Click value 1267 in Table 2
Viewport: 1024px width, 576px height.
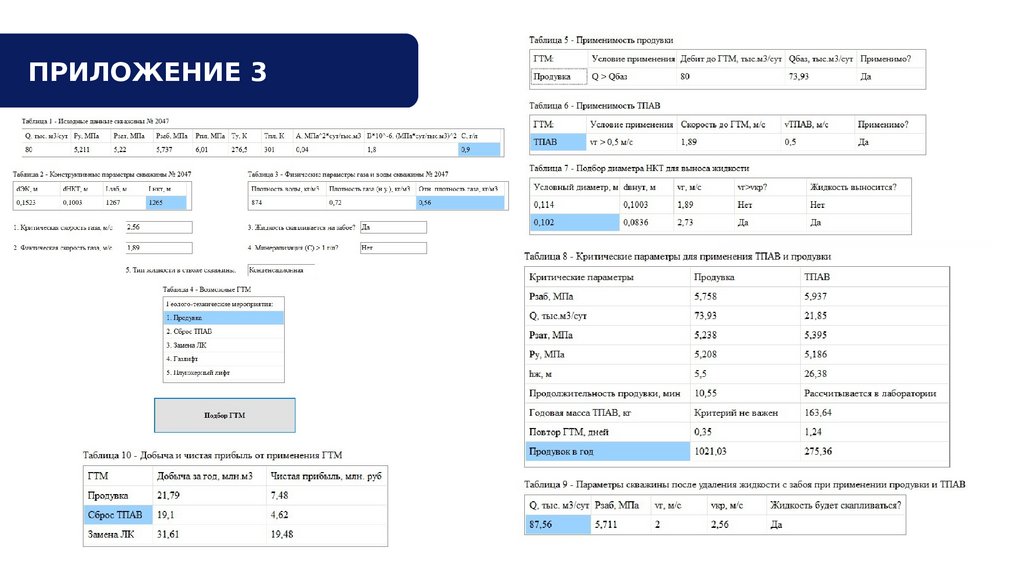coord(113,202)
